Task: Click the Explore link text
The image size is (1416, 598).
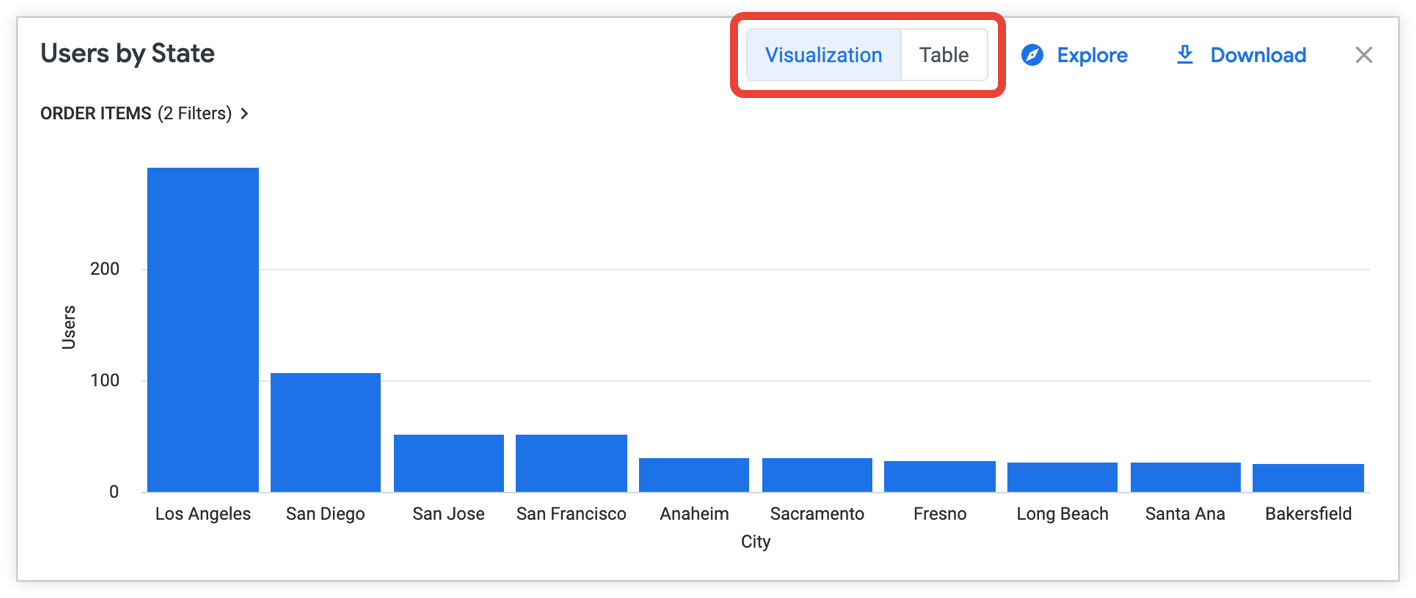Action: point(1092,55)
